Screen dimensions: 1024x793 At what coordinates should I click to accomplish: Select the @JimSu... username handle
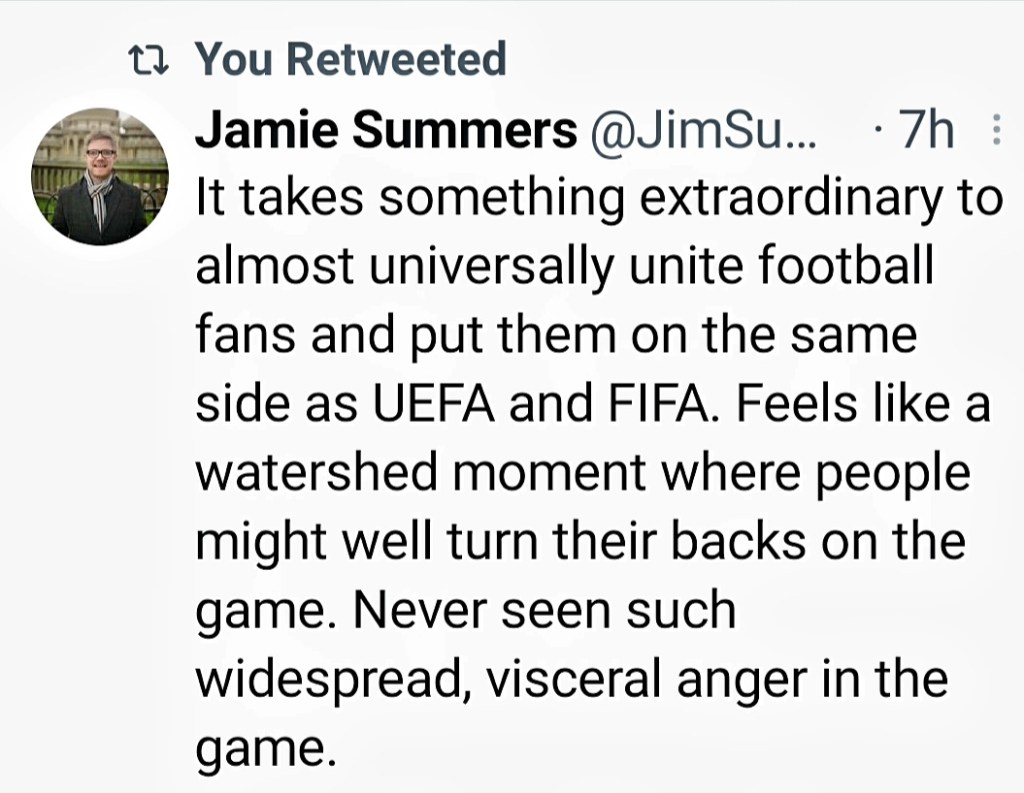point(705,132)
